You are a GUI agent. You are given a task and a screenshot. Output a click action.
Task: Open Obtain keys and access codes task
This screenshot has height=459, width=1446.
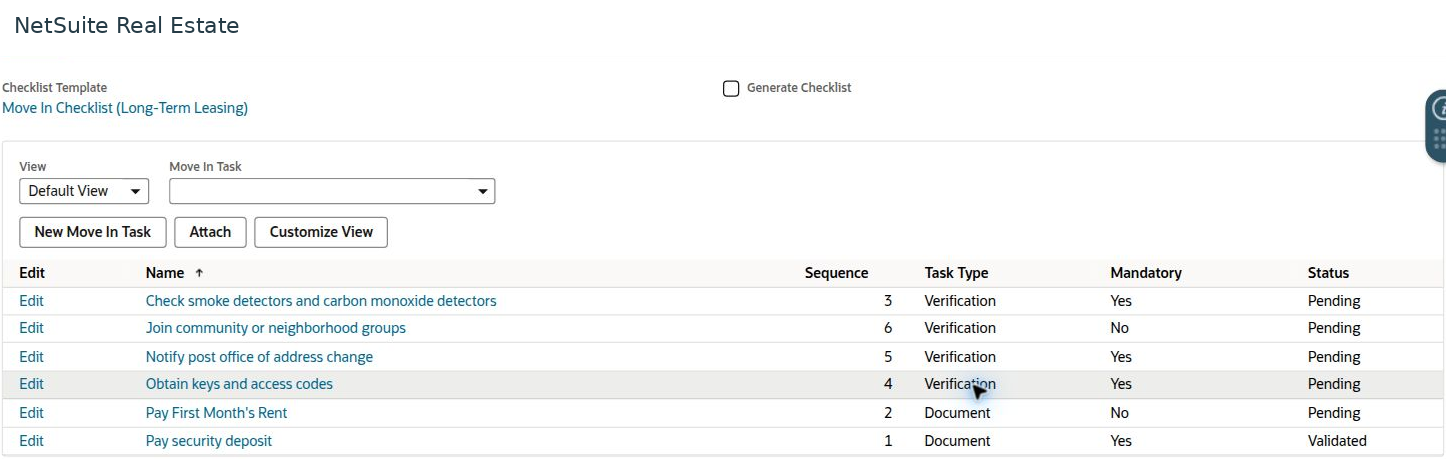(239, 384)
